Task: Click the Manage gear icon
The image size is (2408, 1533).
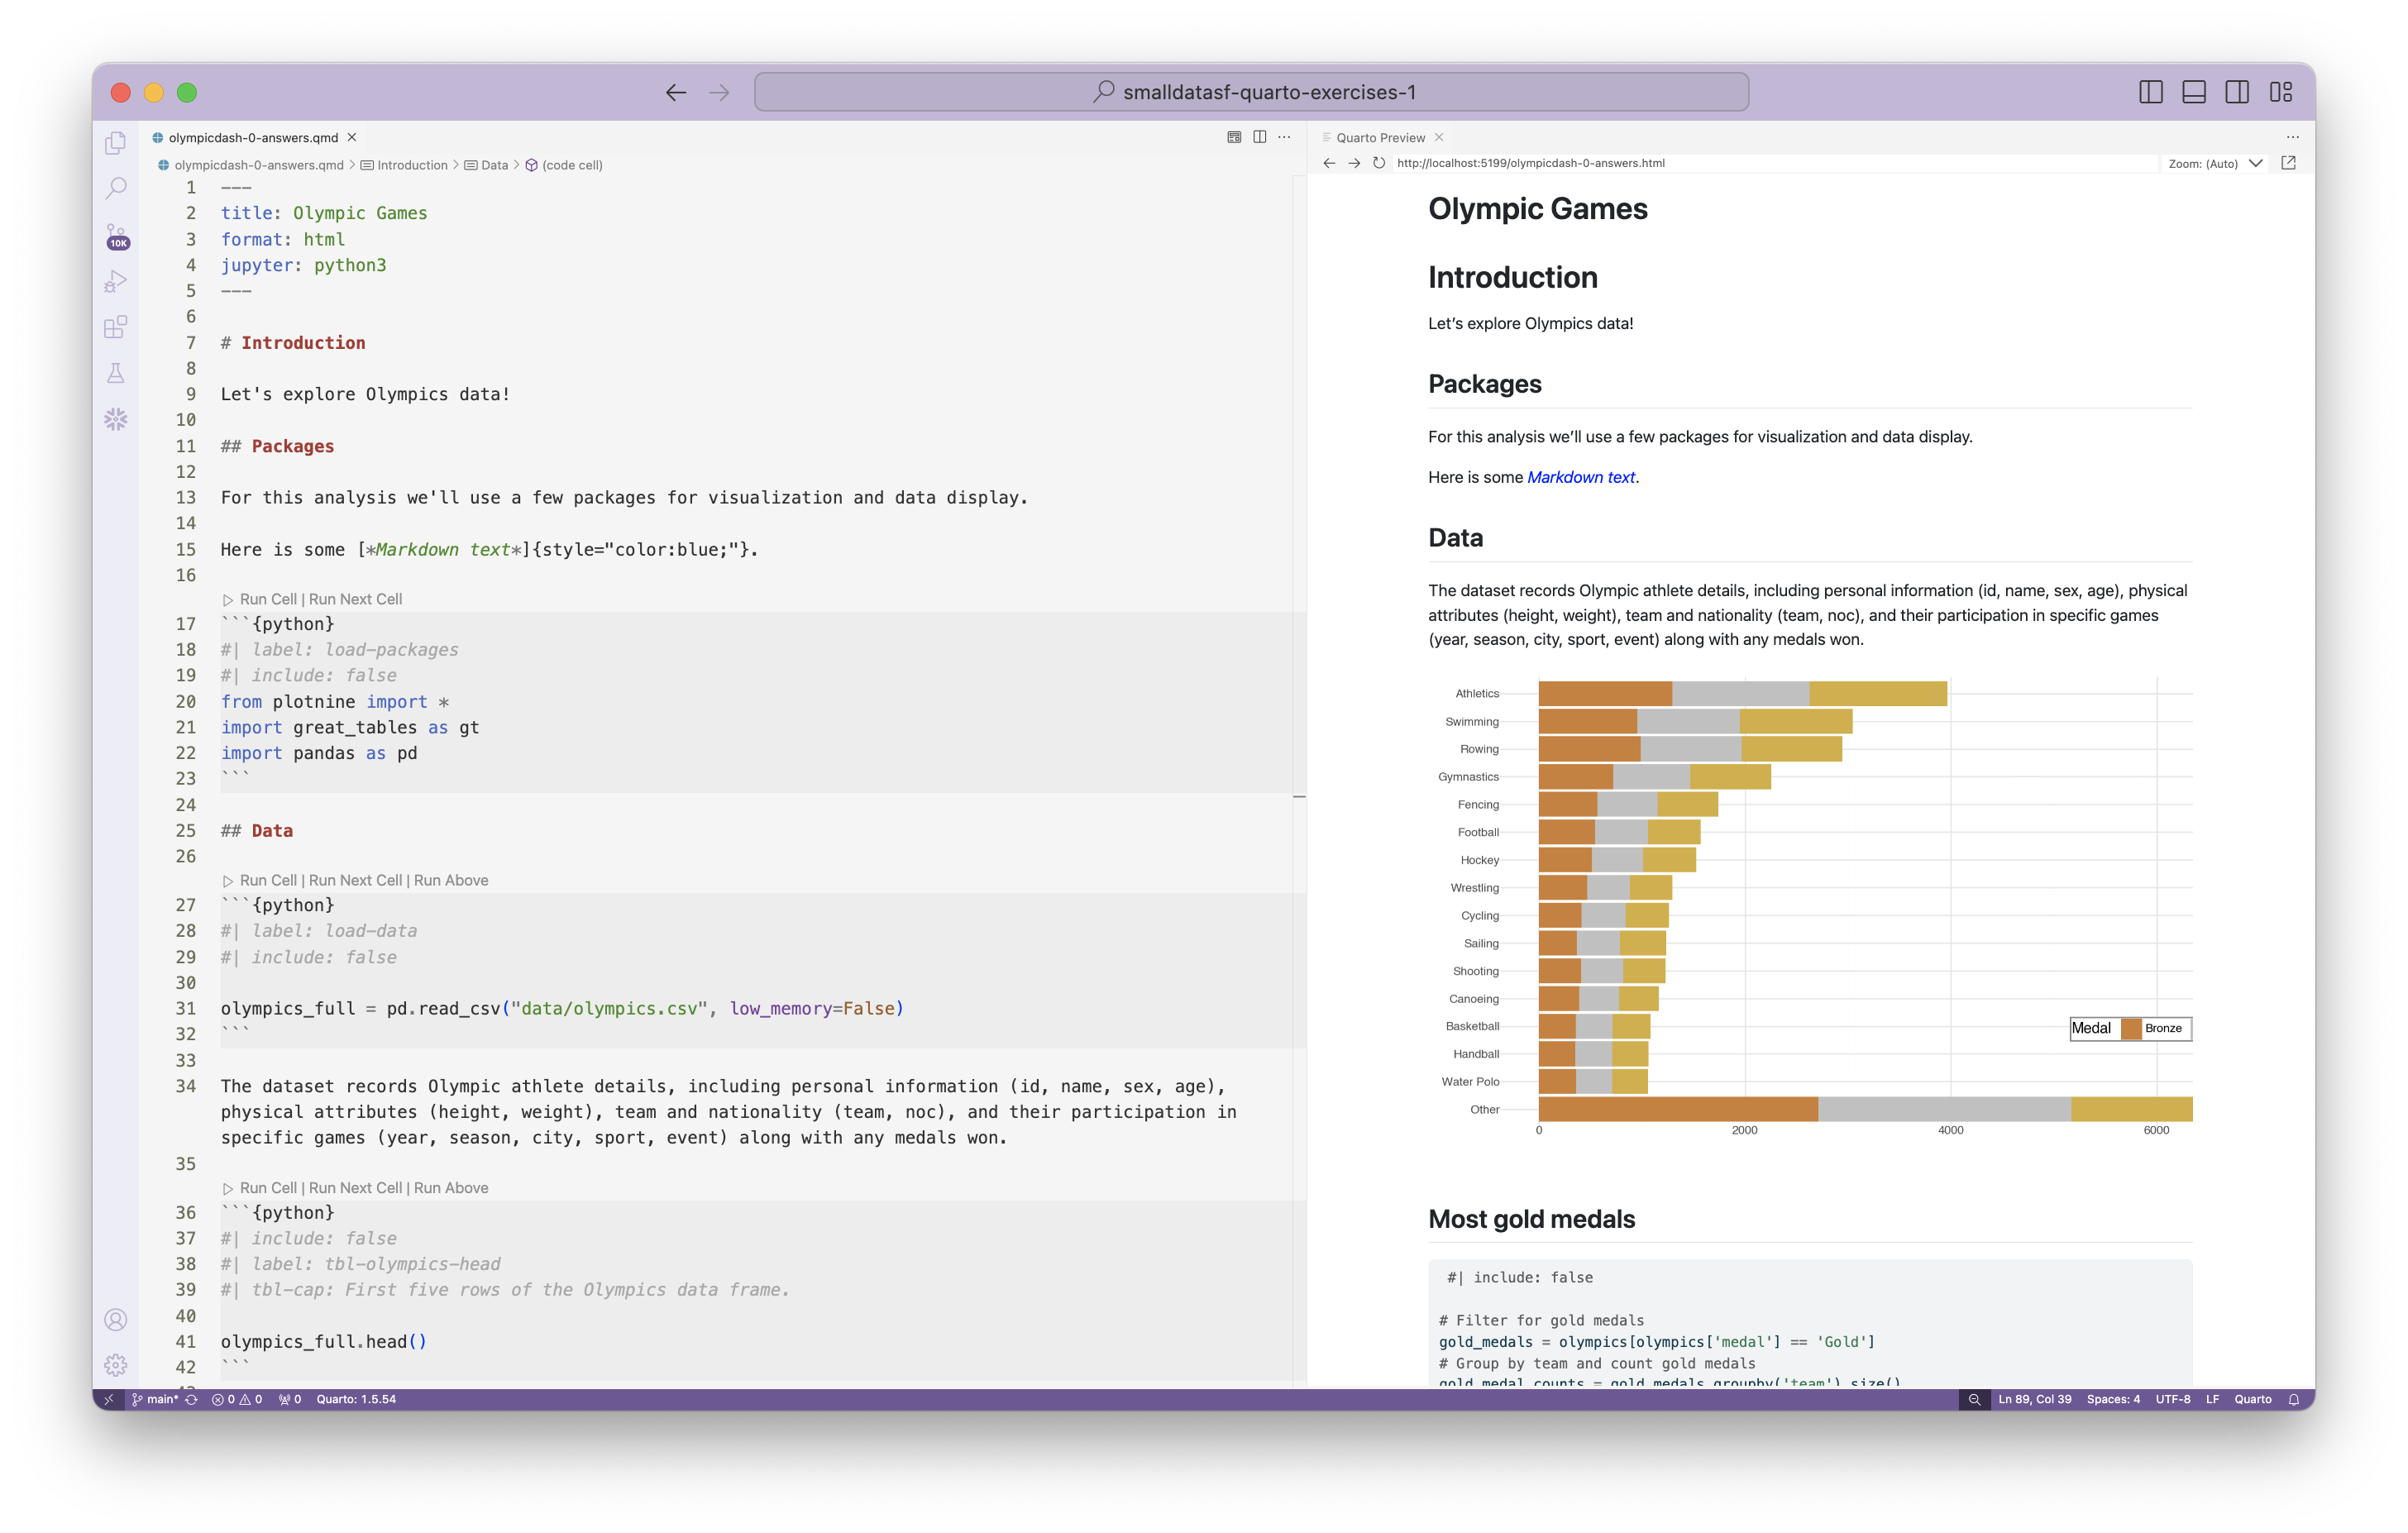Action: point(116,1365)
